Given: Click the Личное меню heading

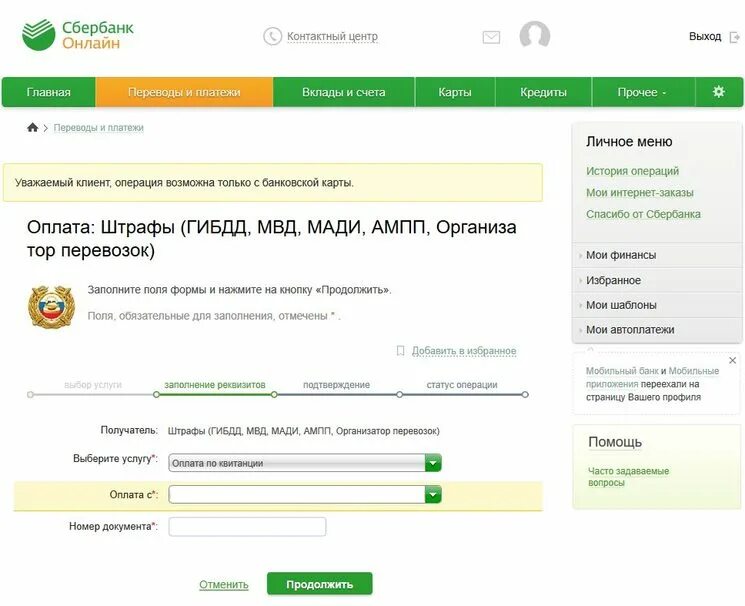Looking at the screenshot, I should (x=629, y=142).
